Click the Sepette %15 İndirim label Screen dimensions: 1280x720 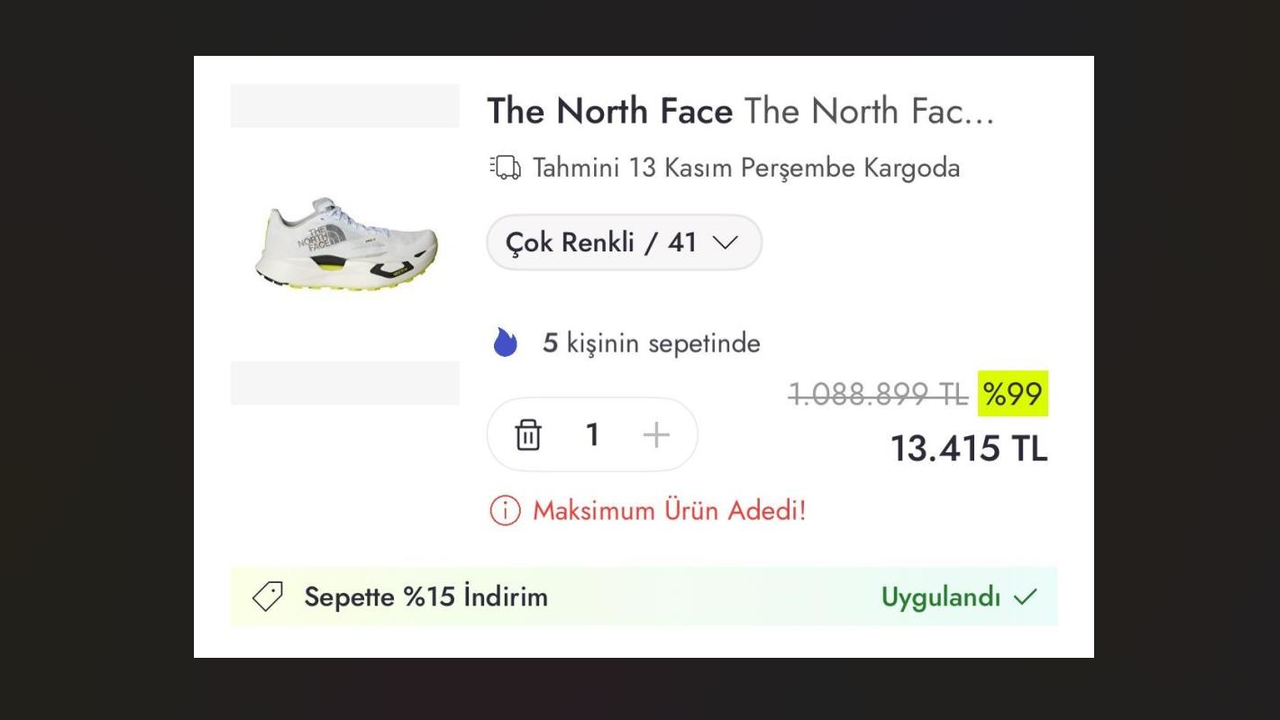pyautogui.click(x=426, y=597)
